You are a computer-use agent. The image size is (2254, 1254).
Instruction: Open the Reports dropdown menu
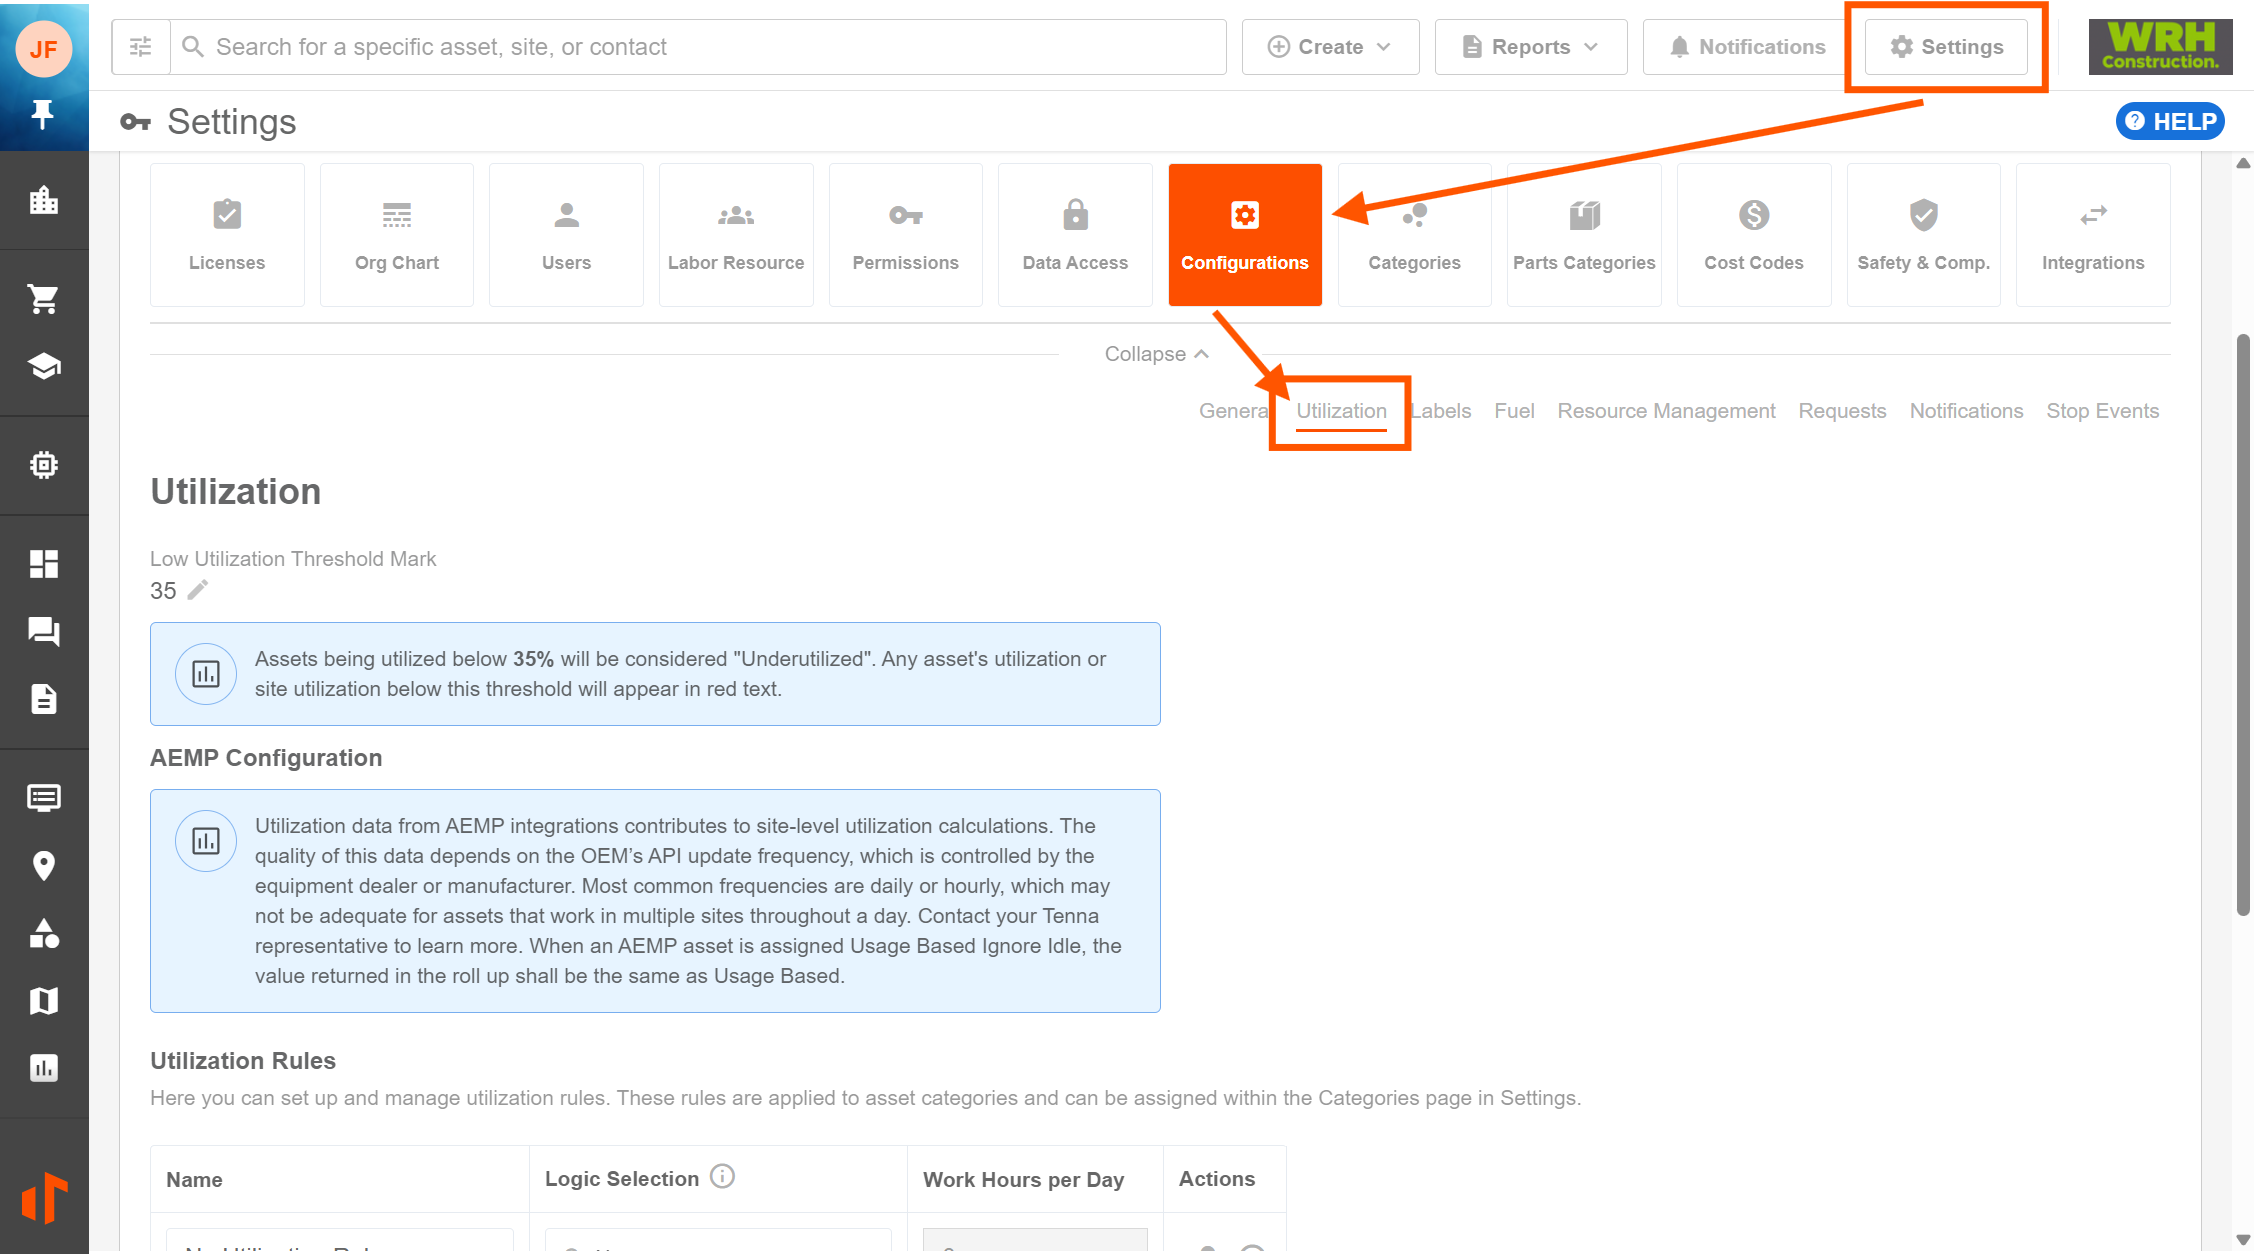1530,47
